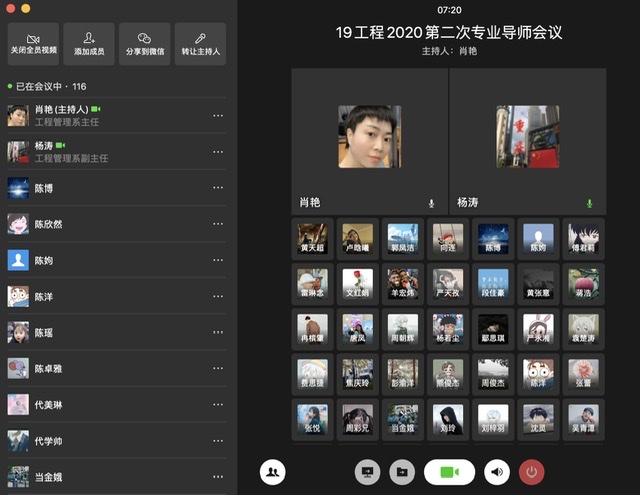Open the participants list icon in bottom bar
This screenshot has height=495, width=640.
[x=272, y=472]
